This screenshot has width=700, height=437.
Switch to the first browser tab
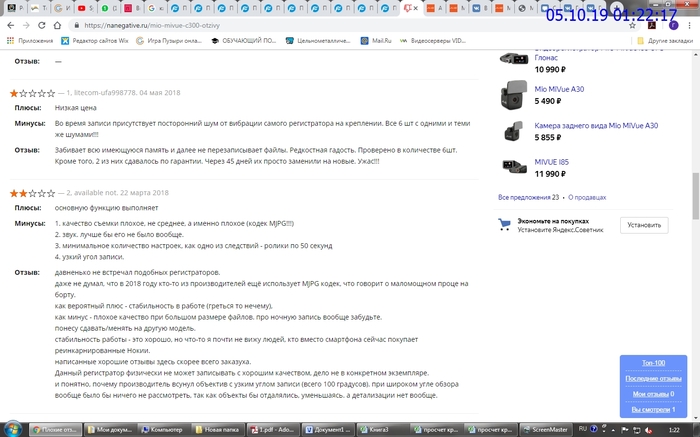pos(16,8)
